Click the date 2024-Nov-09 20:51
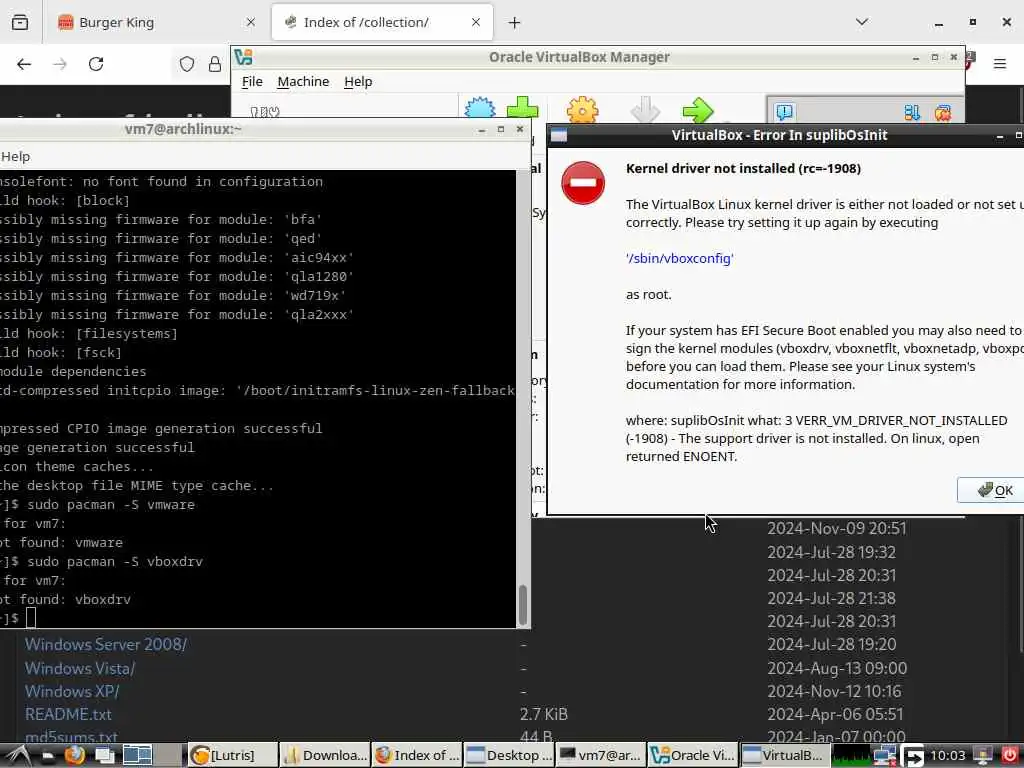The height and width of the screenshot is (768, 1024). 837,528
